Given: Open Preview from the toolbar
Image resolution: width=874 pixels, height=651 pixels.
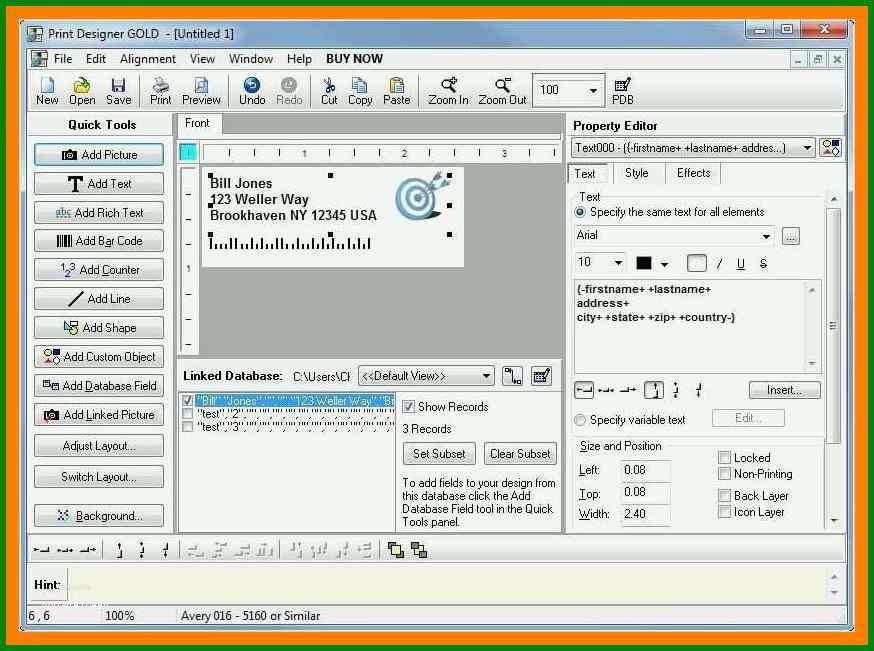Looking at the screenshot, I should point(201,91).
